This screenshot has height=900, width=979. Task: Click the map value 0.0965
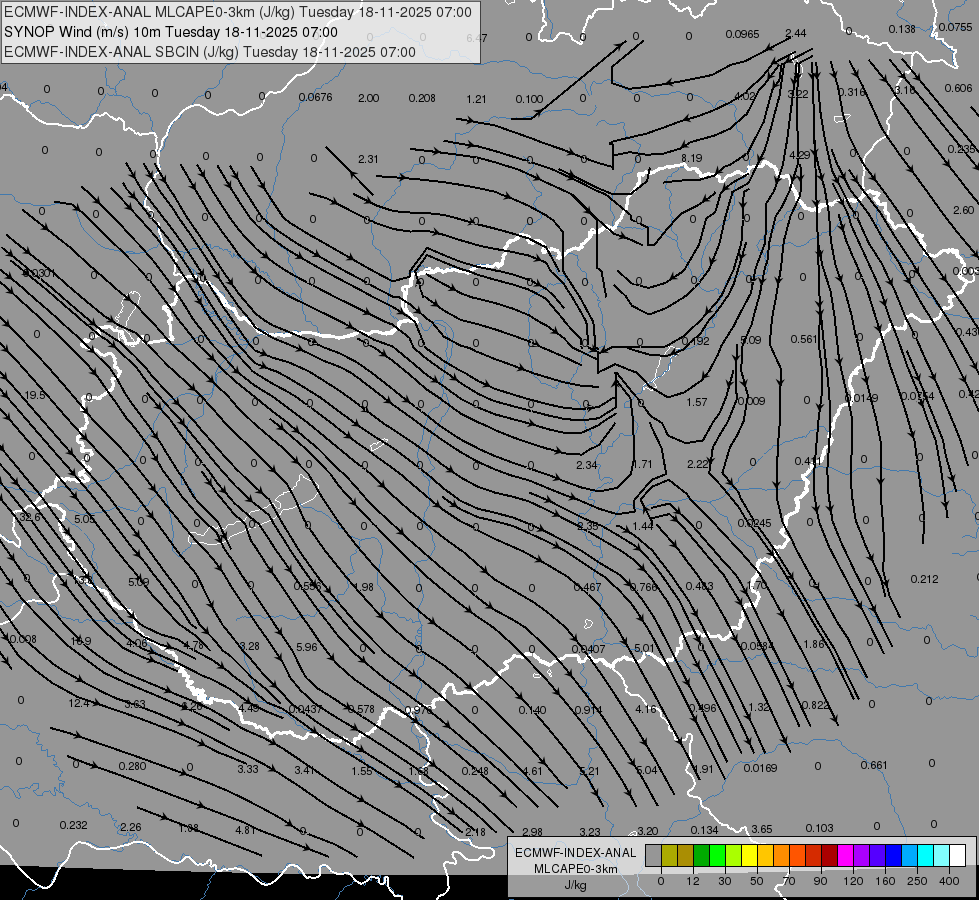(742, 34)
